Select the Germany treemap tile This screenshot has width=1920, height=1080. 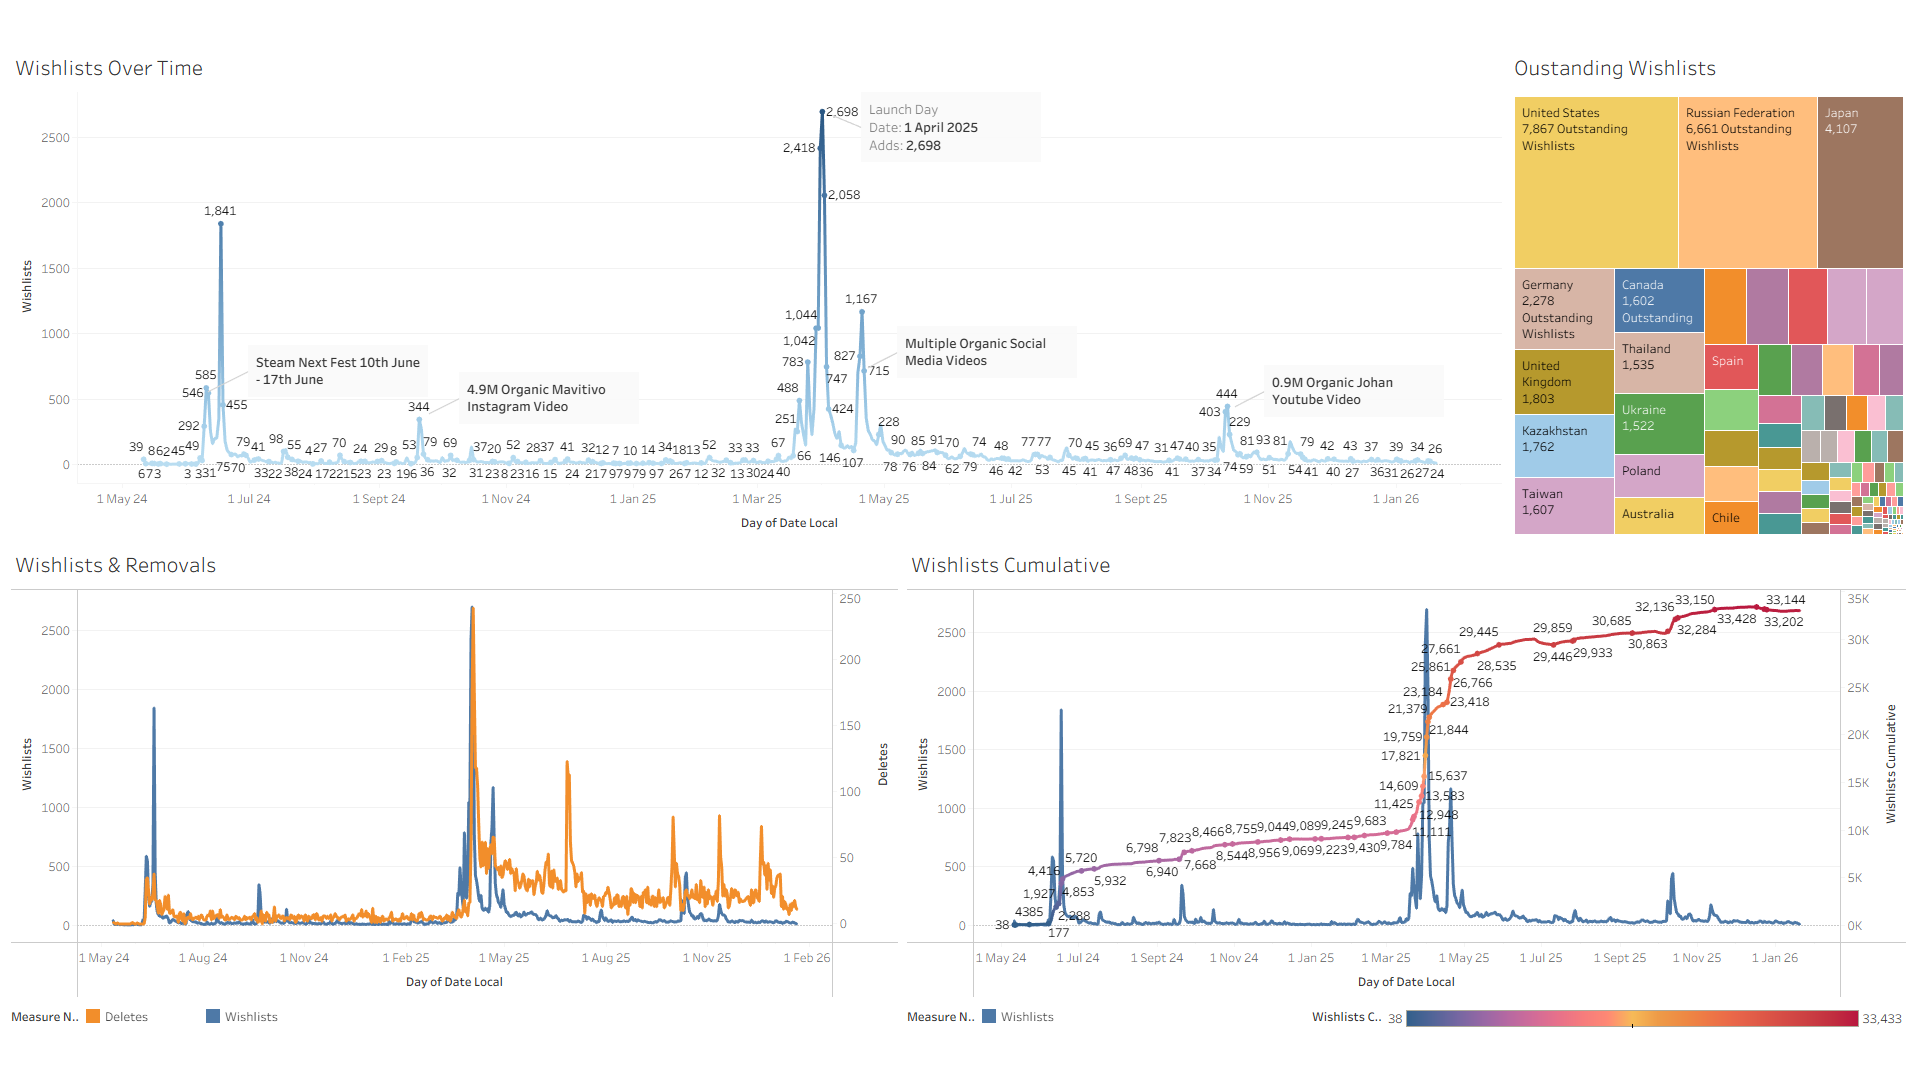[1563, 309]
